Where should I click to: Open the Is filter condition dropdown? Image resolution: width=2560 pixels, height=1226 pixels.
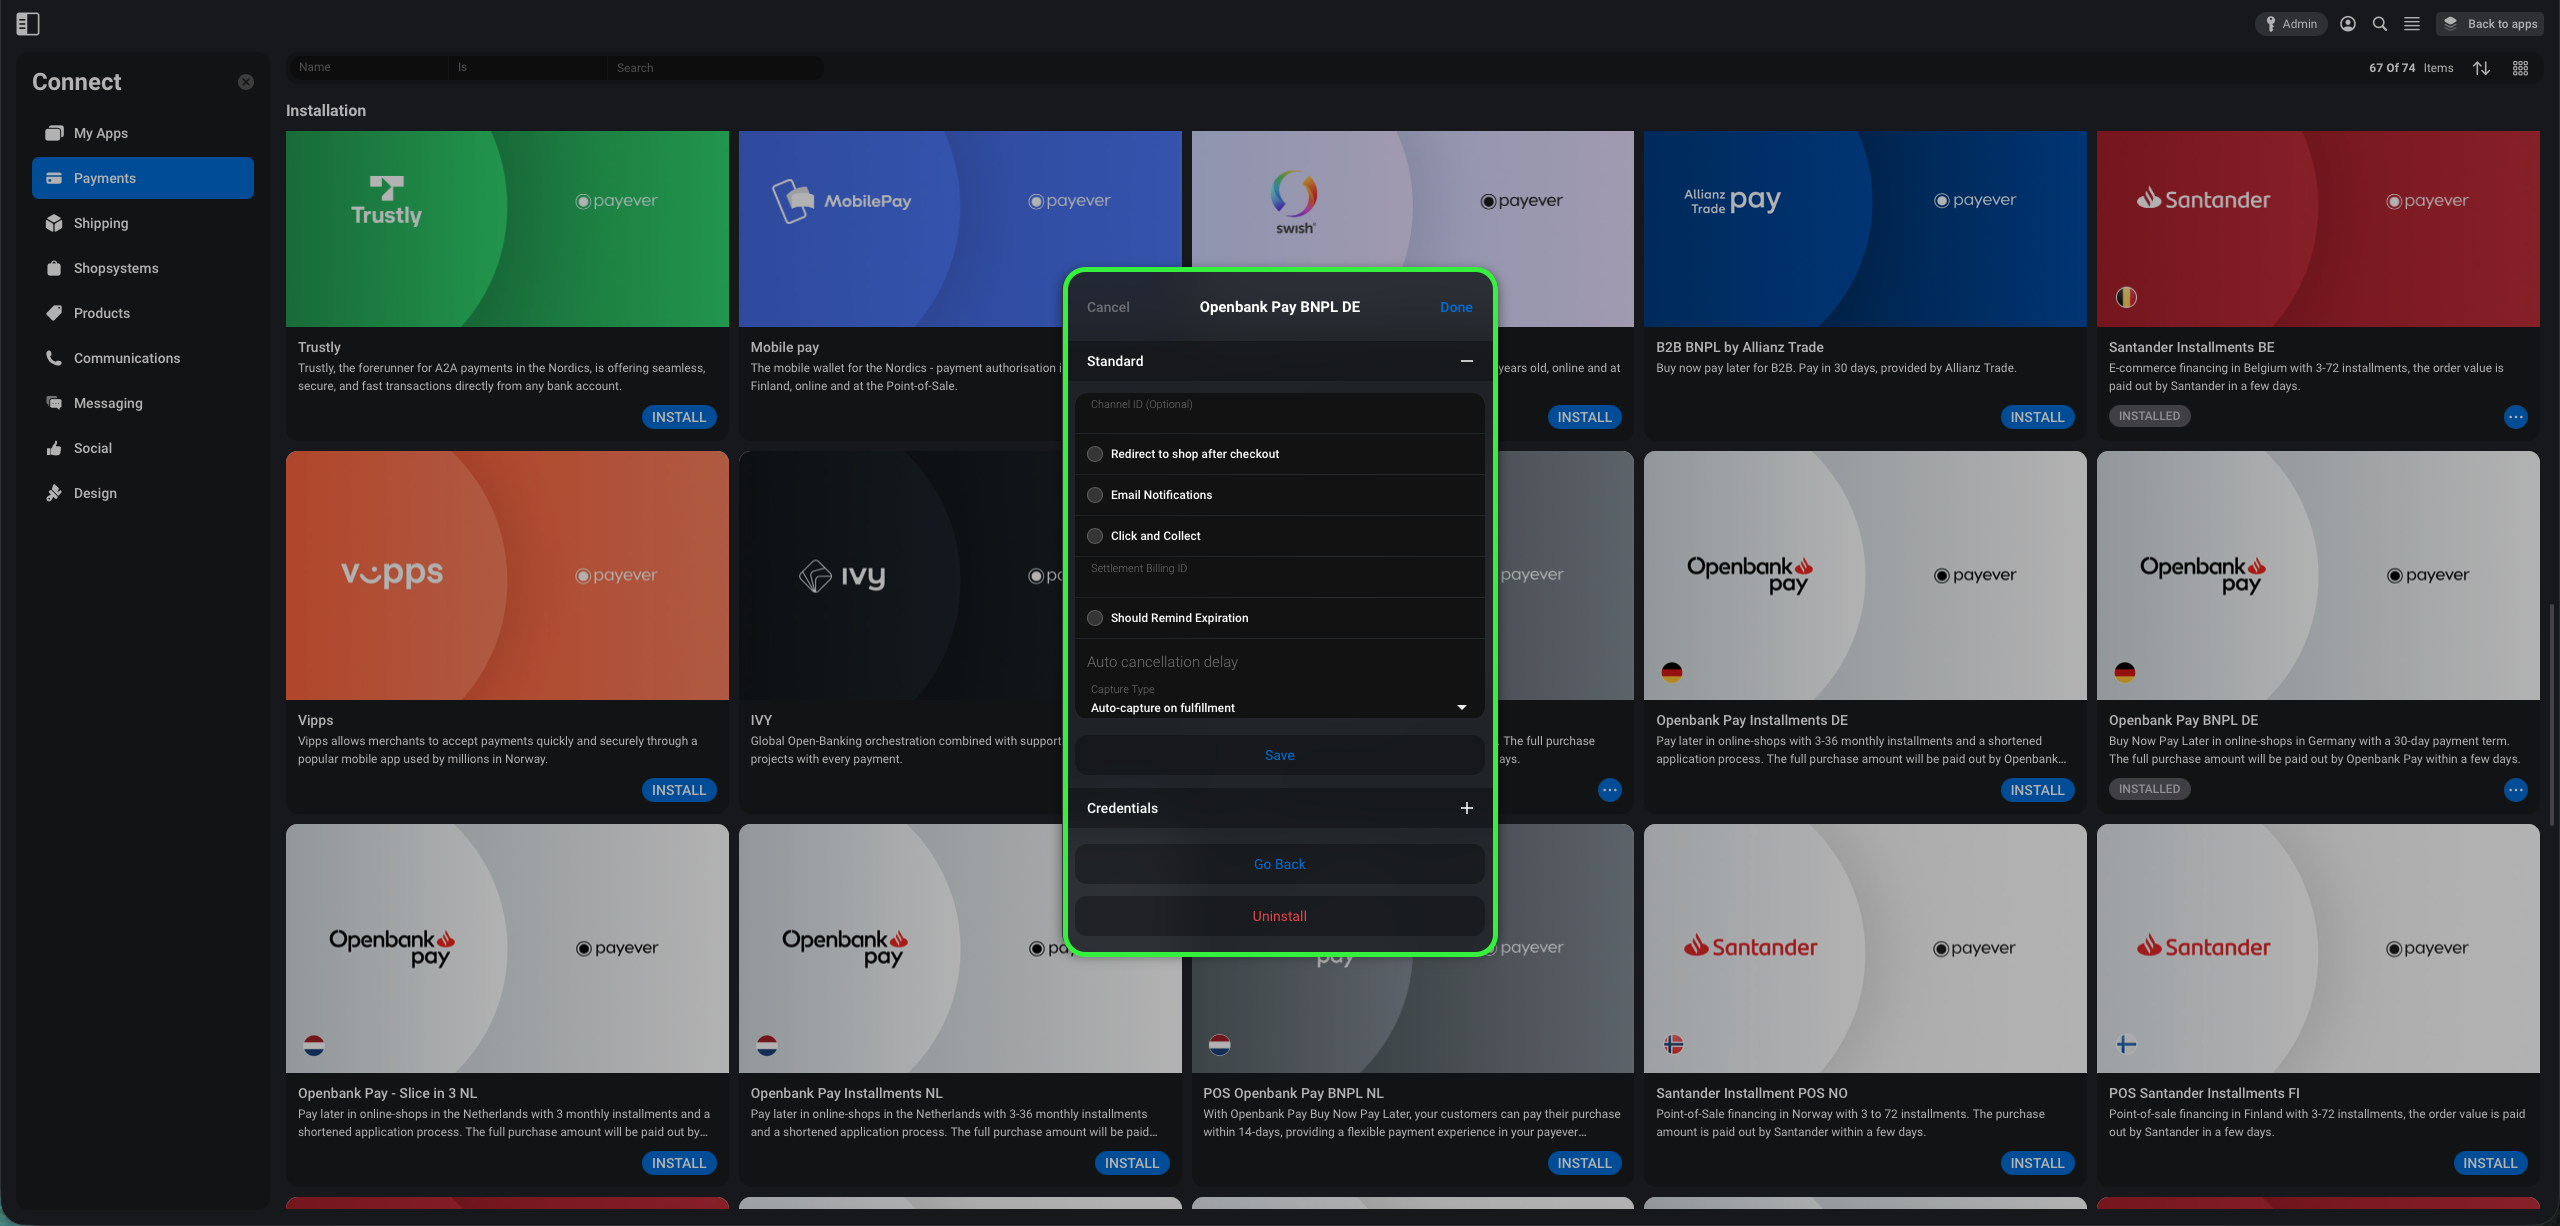(526, 67)
